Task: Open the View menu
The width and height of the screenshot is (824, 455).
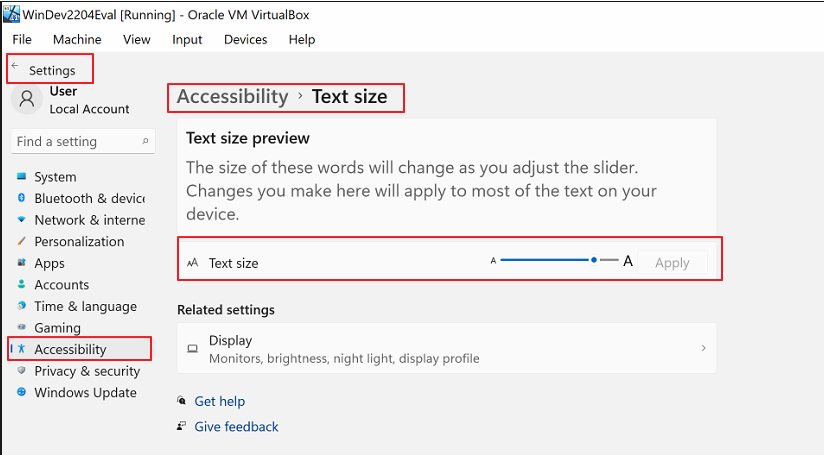Action: (137, 40)
